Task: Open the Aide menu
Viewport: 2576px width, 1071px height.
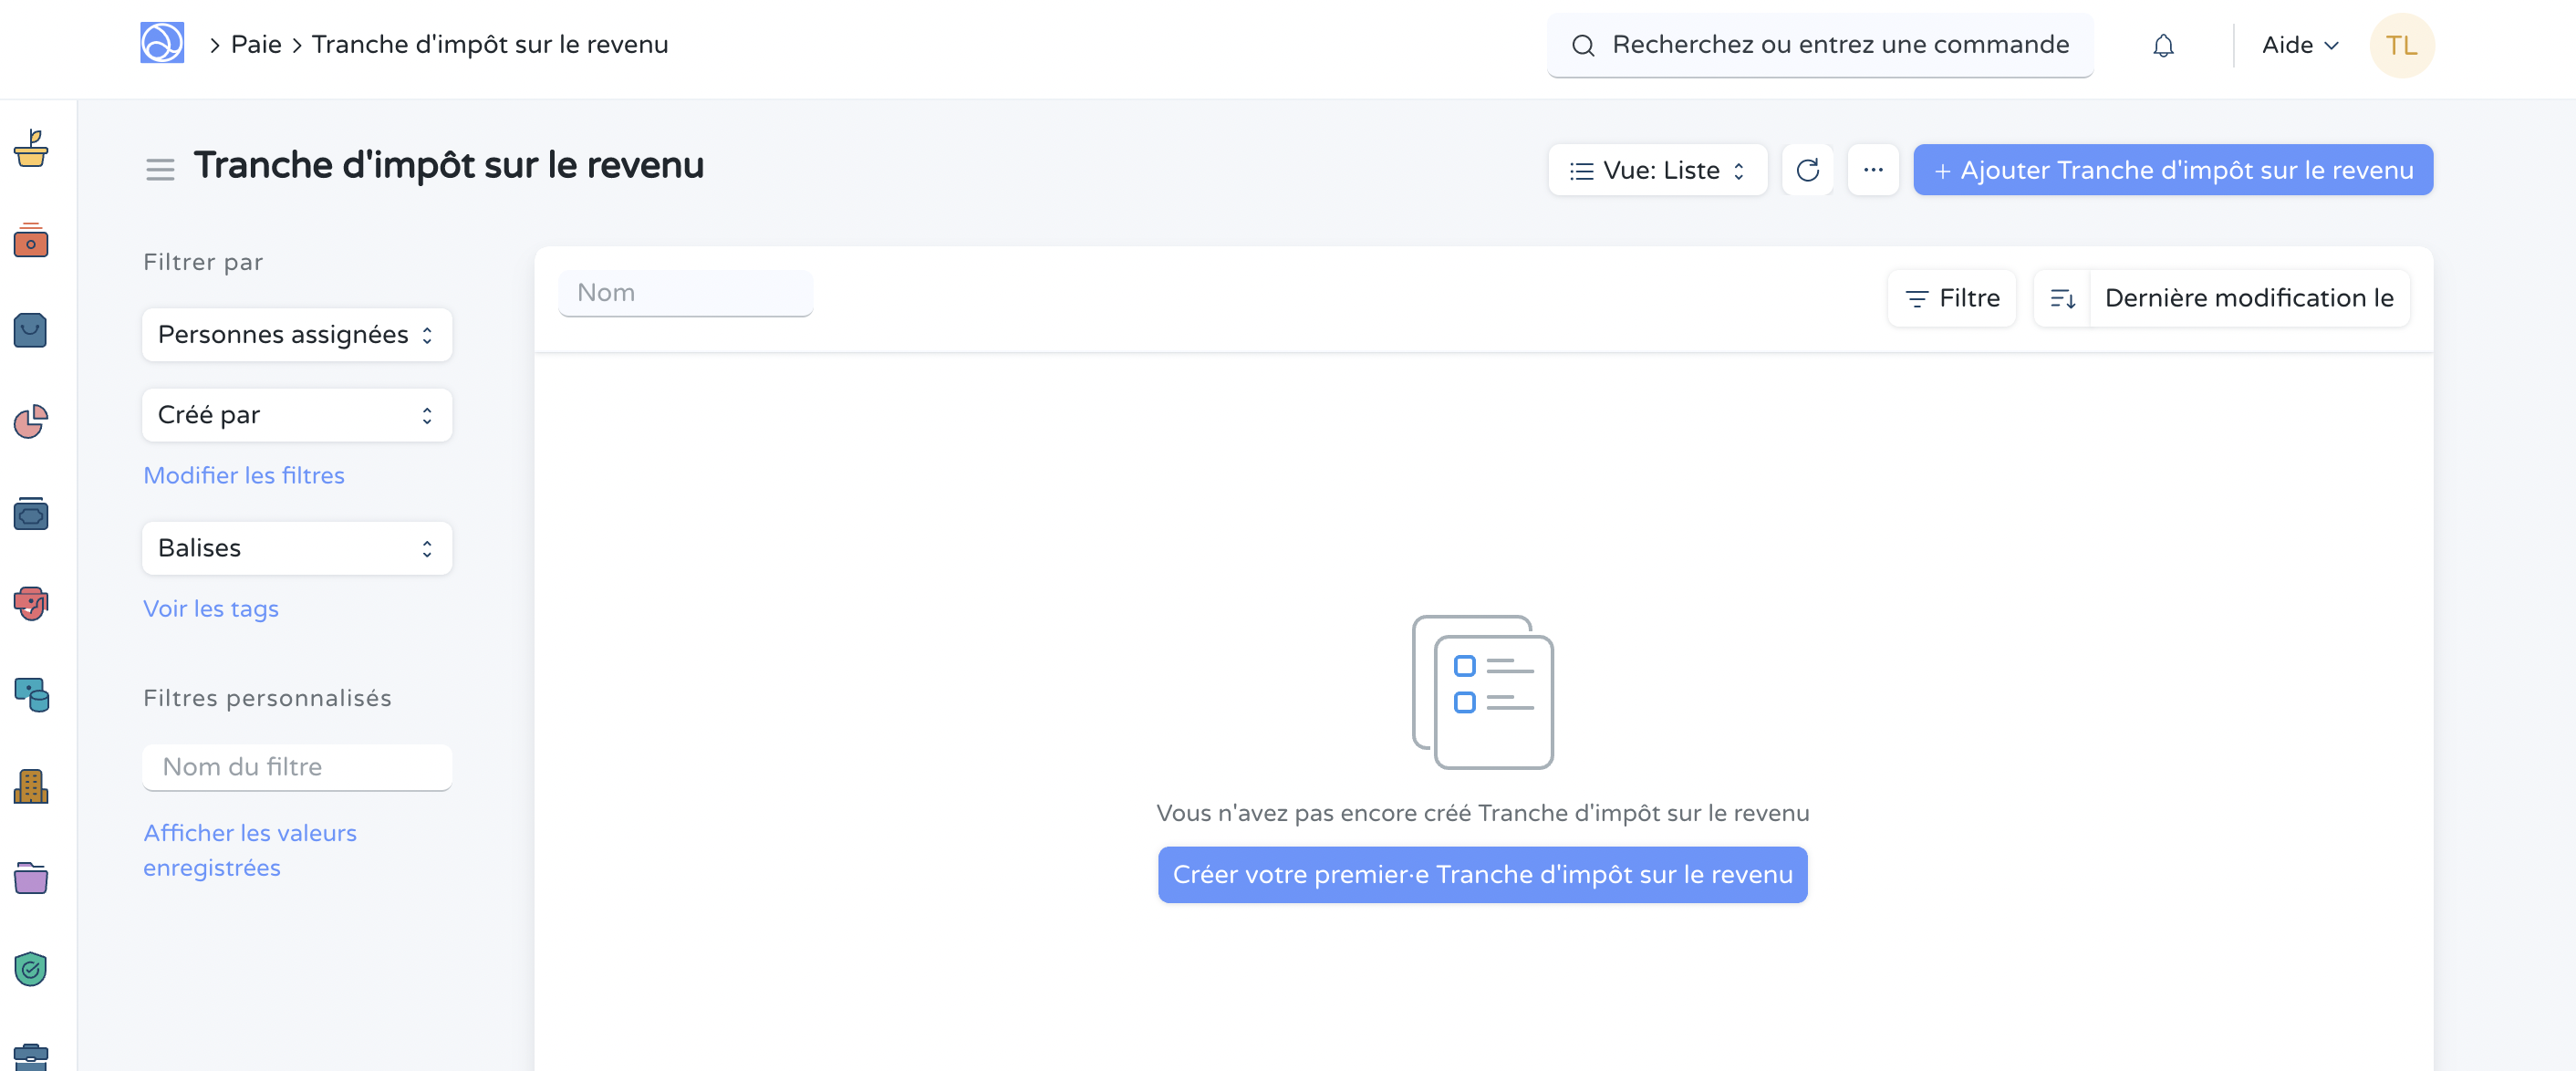Action: pyautogui.click(x=2299, y=46)
